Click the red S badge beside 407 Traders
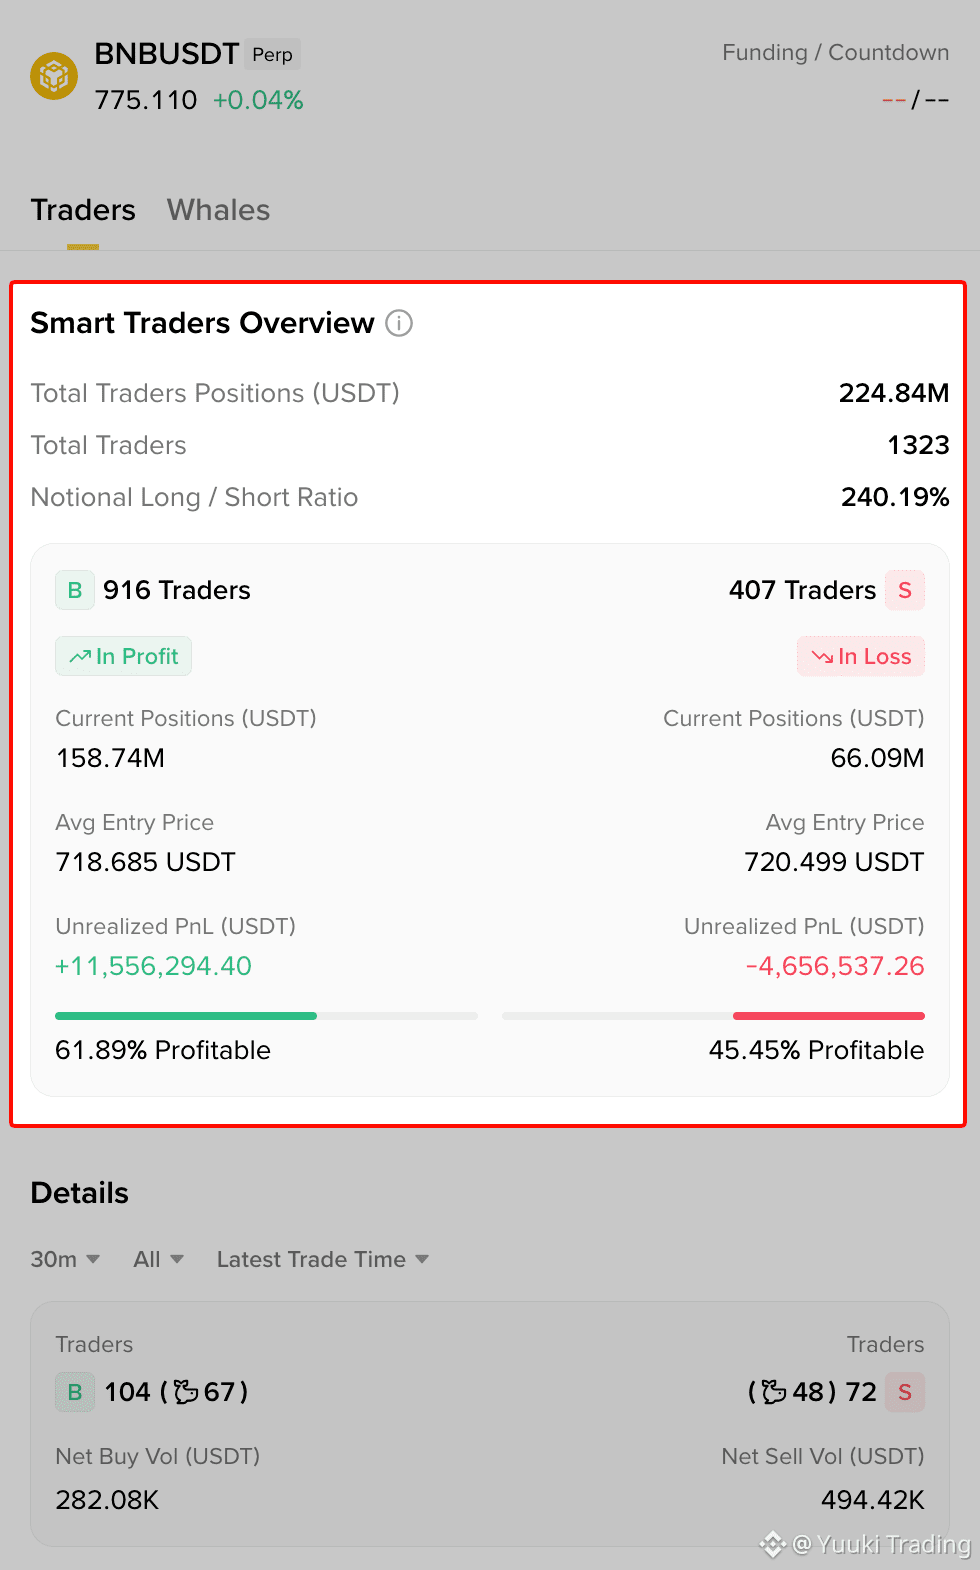The height and width of the screenshot is (1570, 980). (905, 590)
